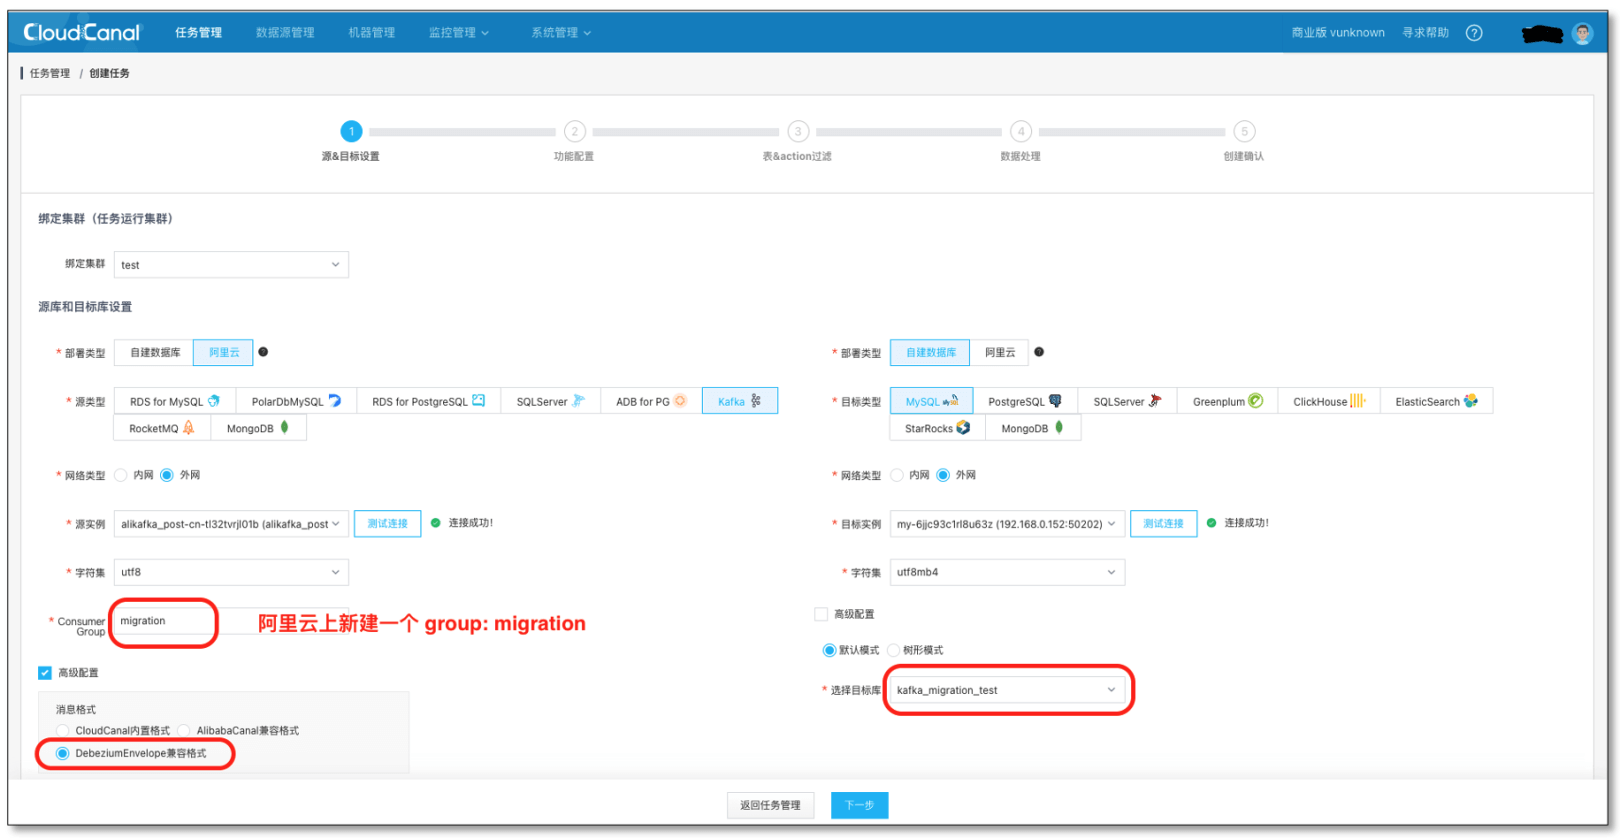The width and height of the screenshot is (1620, 838).
Task: Click 下一步 next step button
Action: click(x=859, y=805)
